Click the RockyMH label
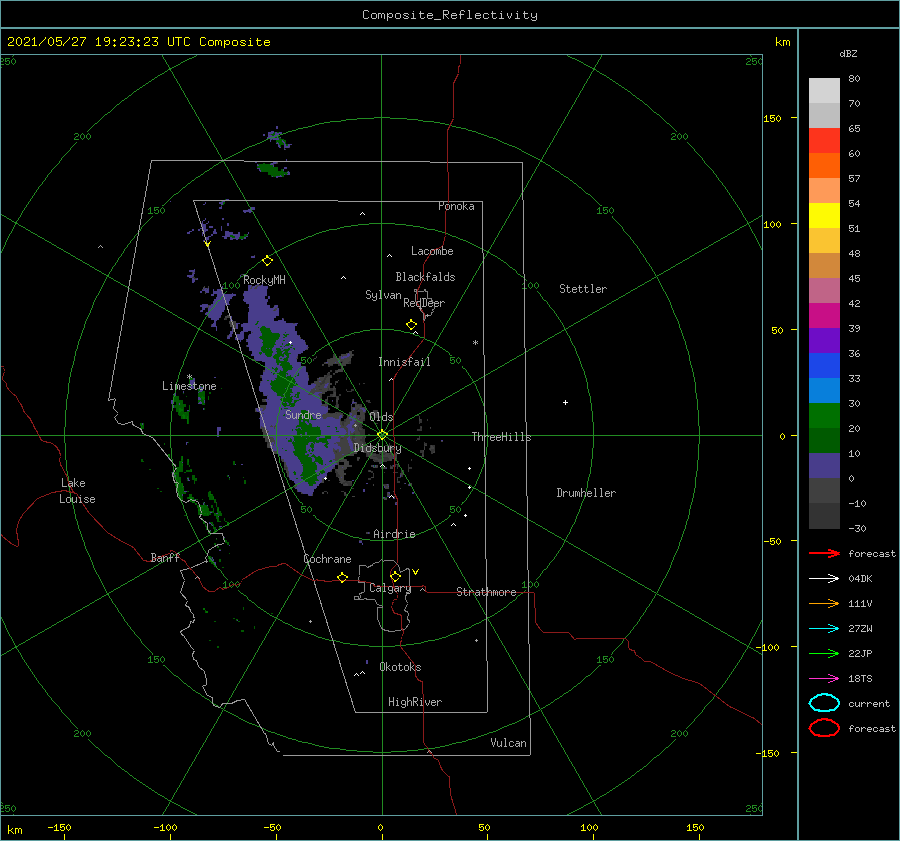Image resolution: width=900 pixels, height=841 pixels. pos(264,280)
